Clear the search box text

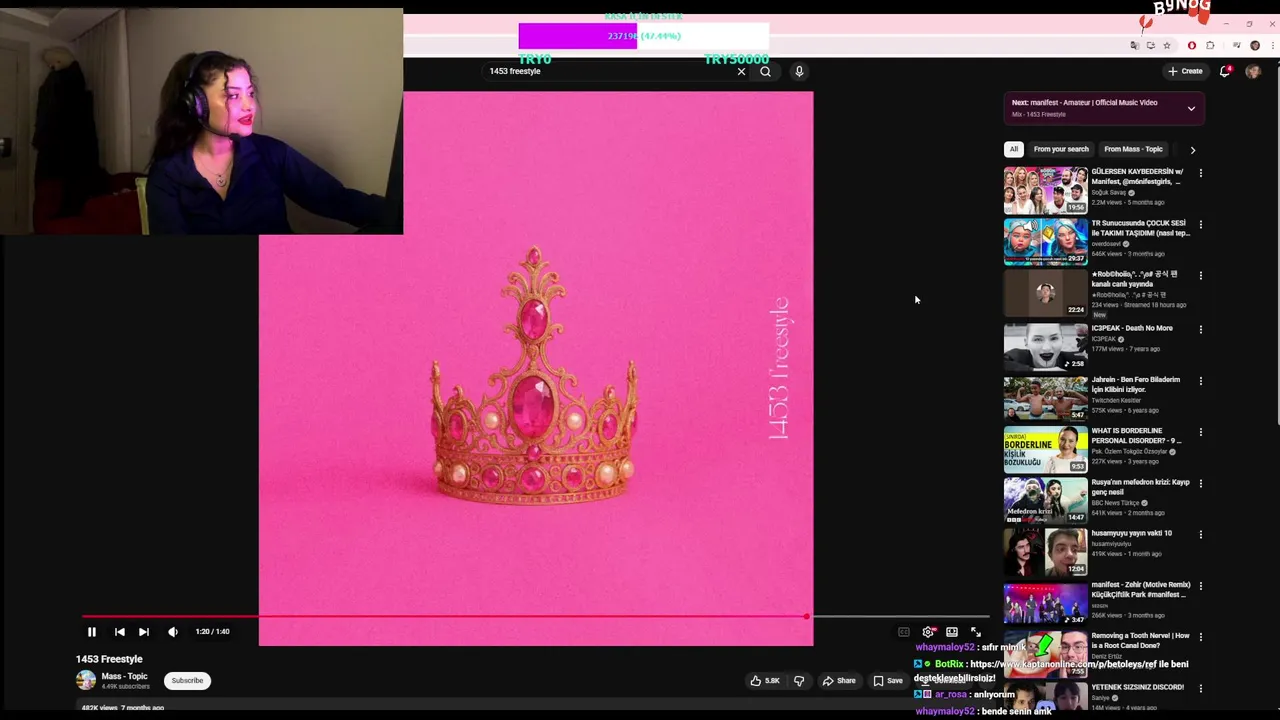[741, 72]
